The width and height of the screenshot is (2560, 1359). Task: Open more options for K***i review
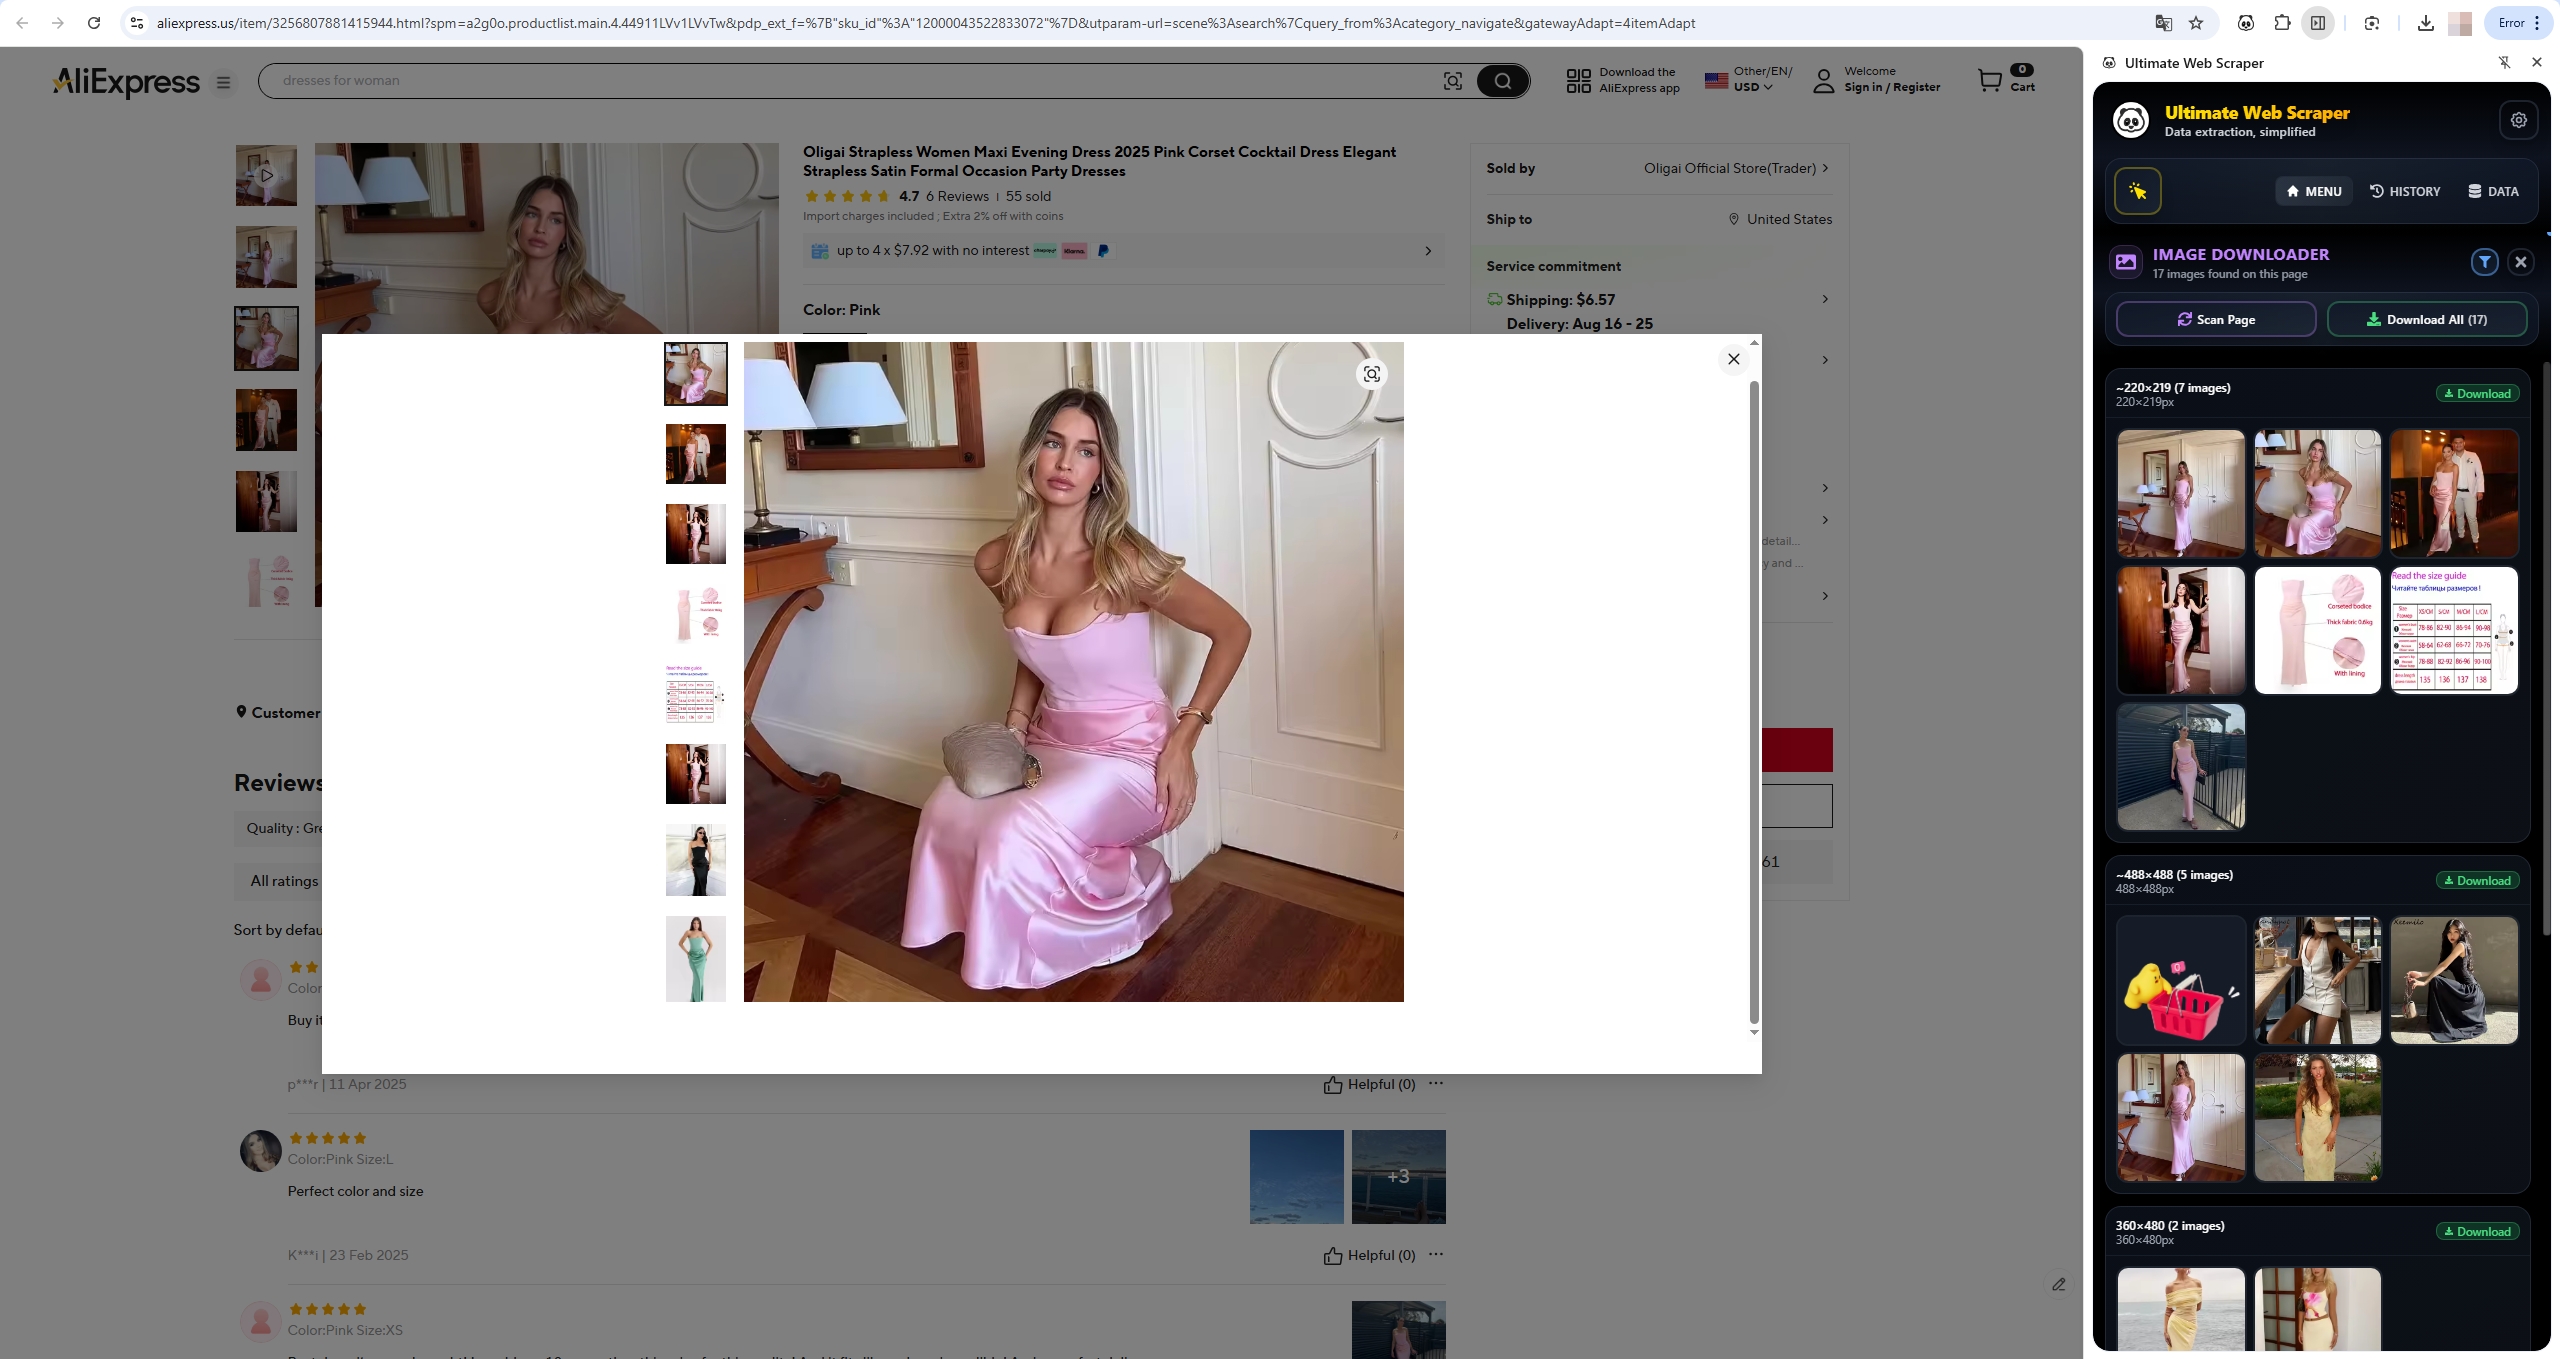[x=1436, y=1254]
